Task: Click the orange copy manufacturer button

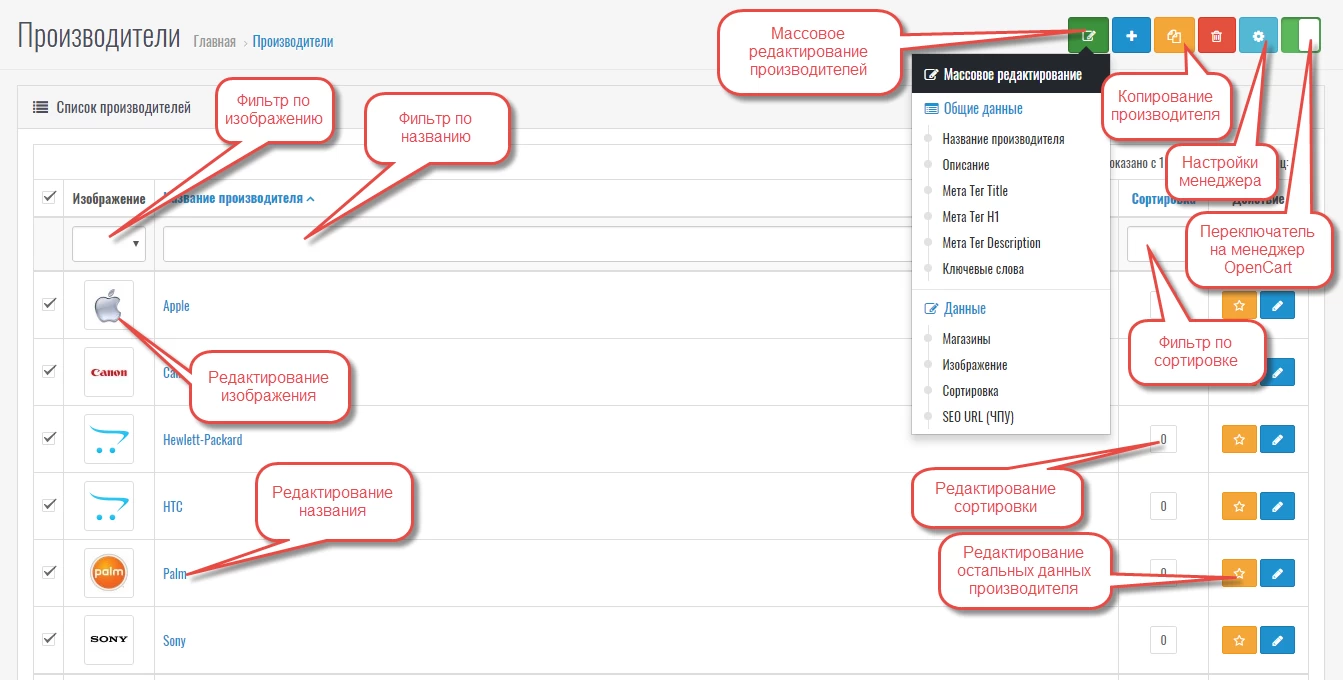Action: [1174, 35]
